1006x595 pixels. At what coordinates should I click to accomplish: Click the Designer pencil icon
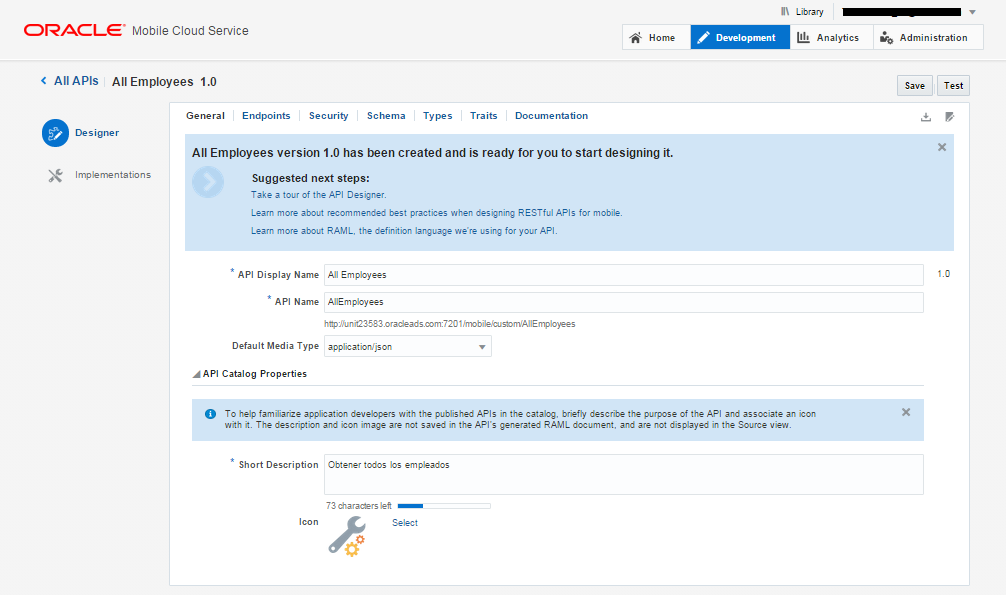(x=55, y=133)
